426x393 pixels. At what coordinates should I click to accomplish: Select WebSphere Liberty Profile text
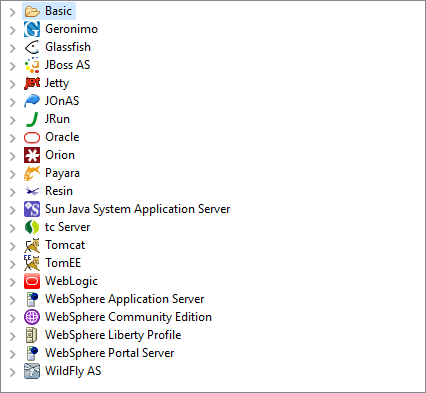click(113, 335)
